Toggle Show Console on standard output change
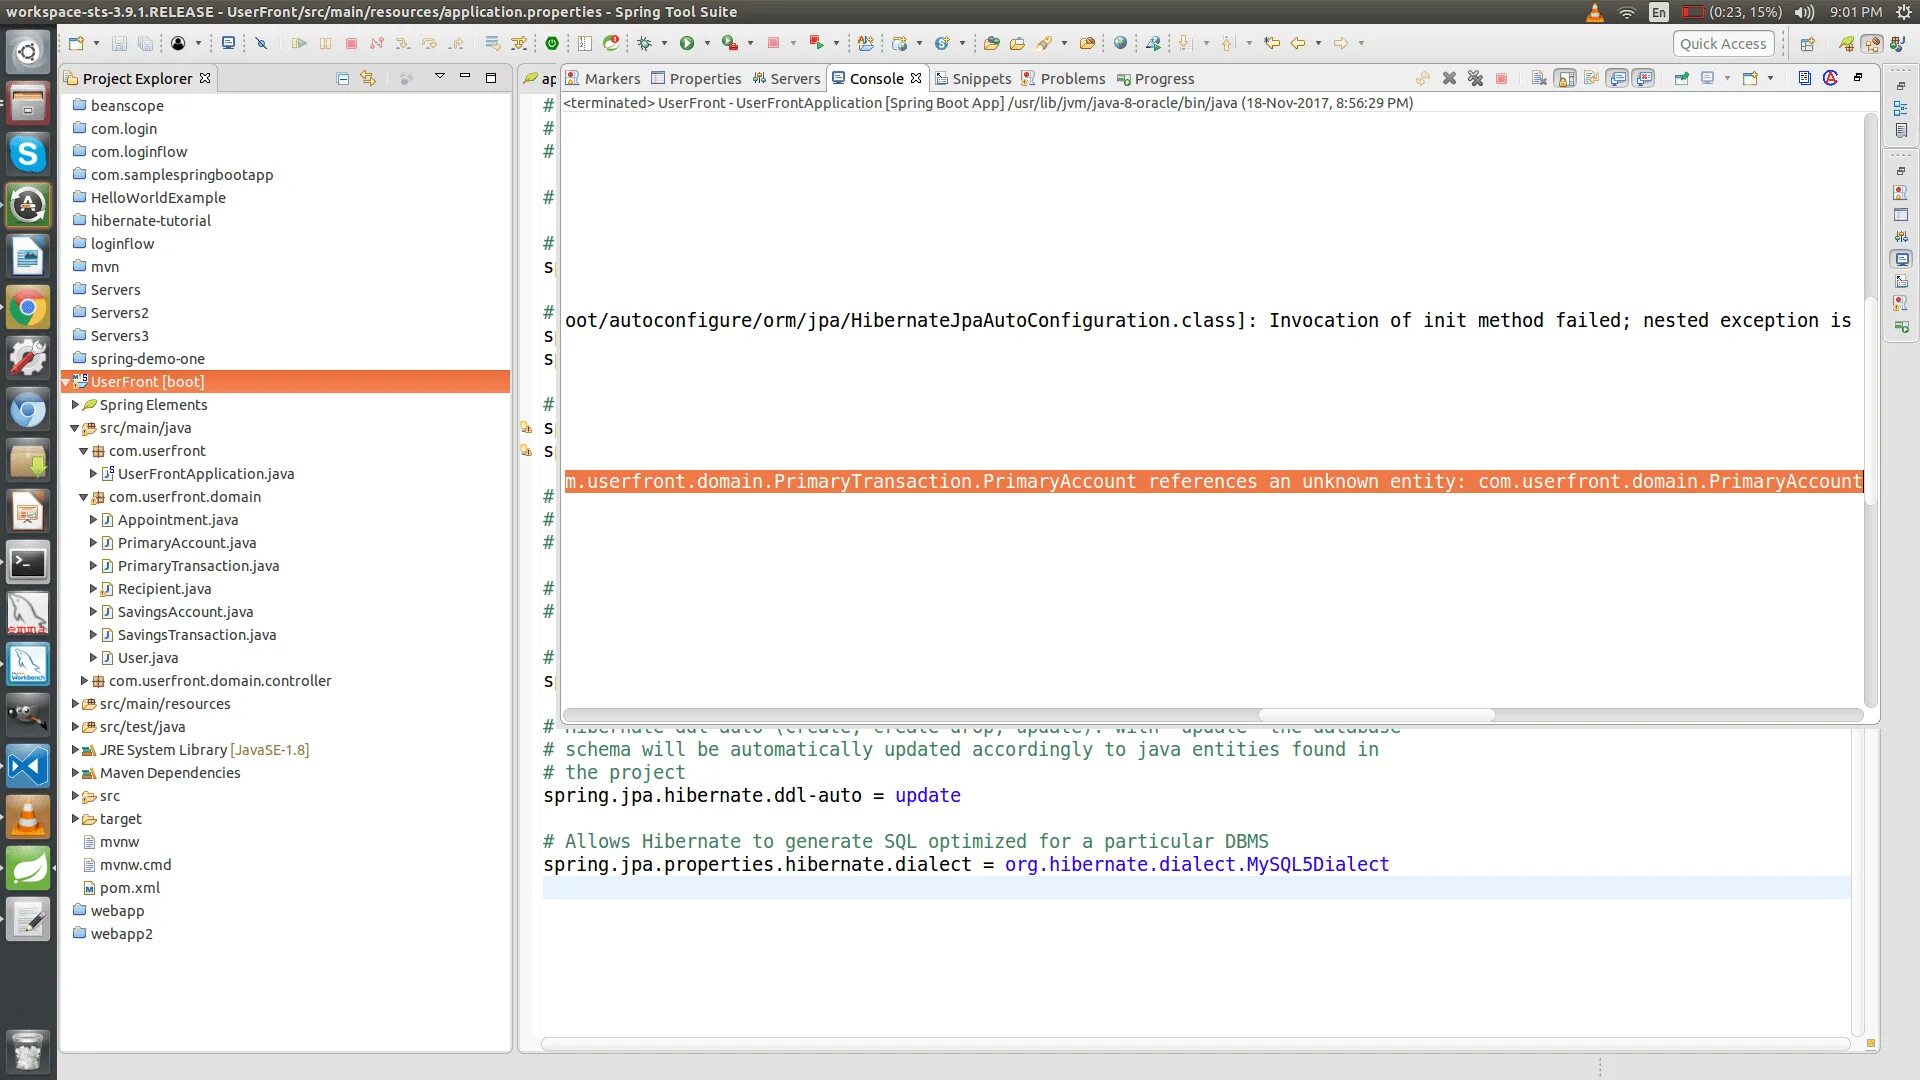Image resolution: width=1920 pixels, height=1080 pixels. point(1617,78)
